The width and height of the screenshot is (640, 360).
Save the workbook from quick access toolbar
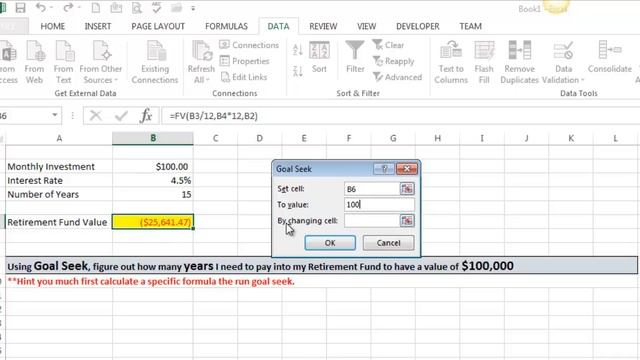(20, 8)
